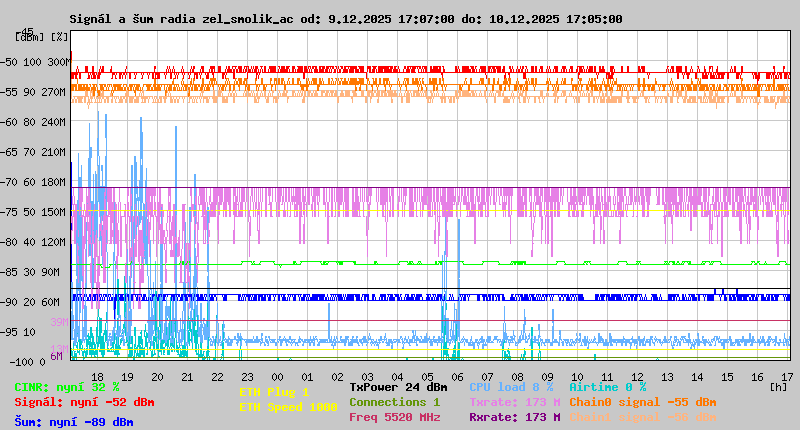Click hour '04' on the time axis

(x=397, y=377)
